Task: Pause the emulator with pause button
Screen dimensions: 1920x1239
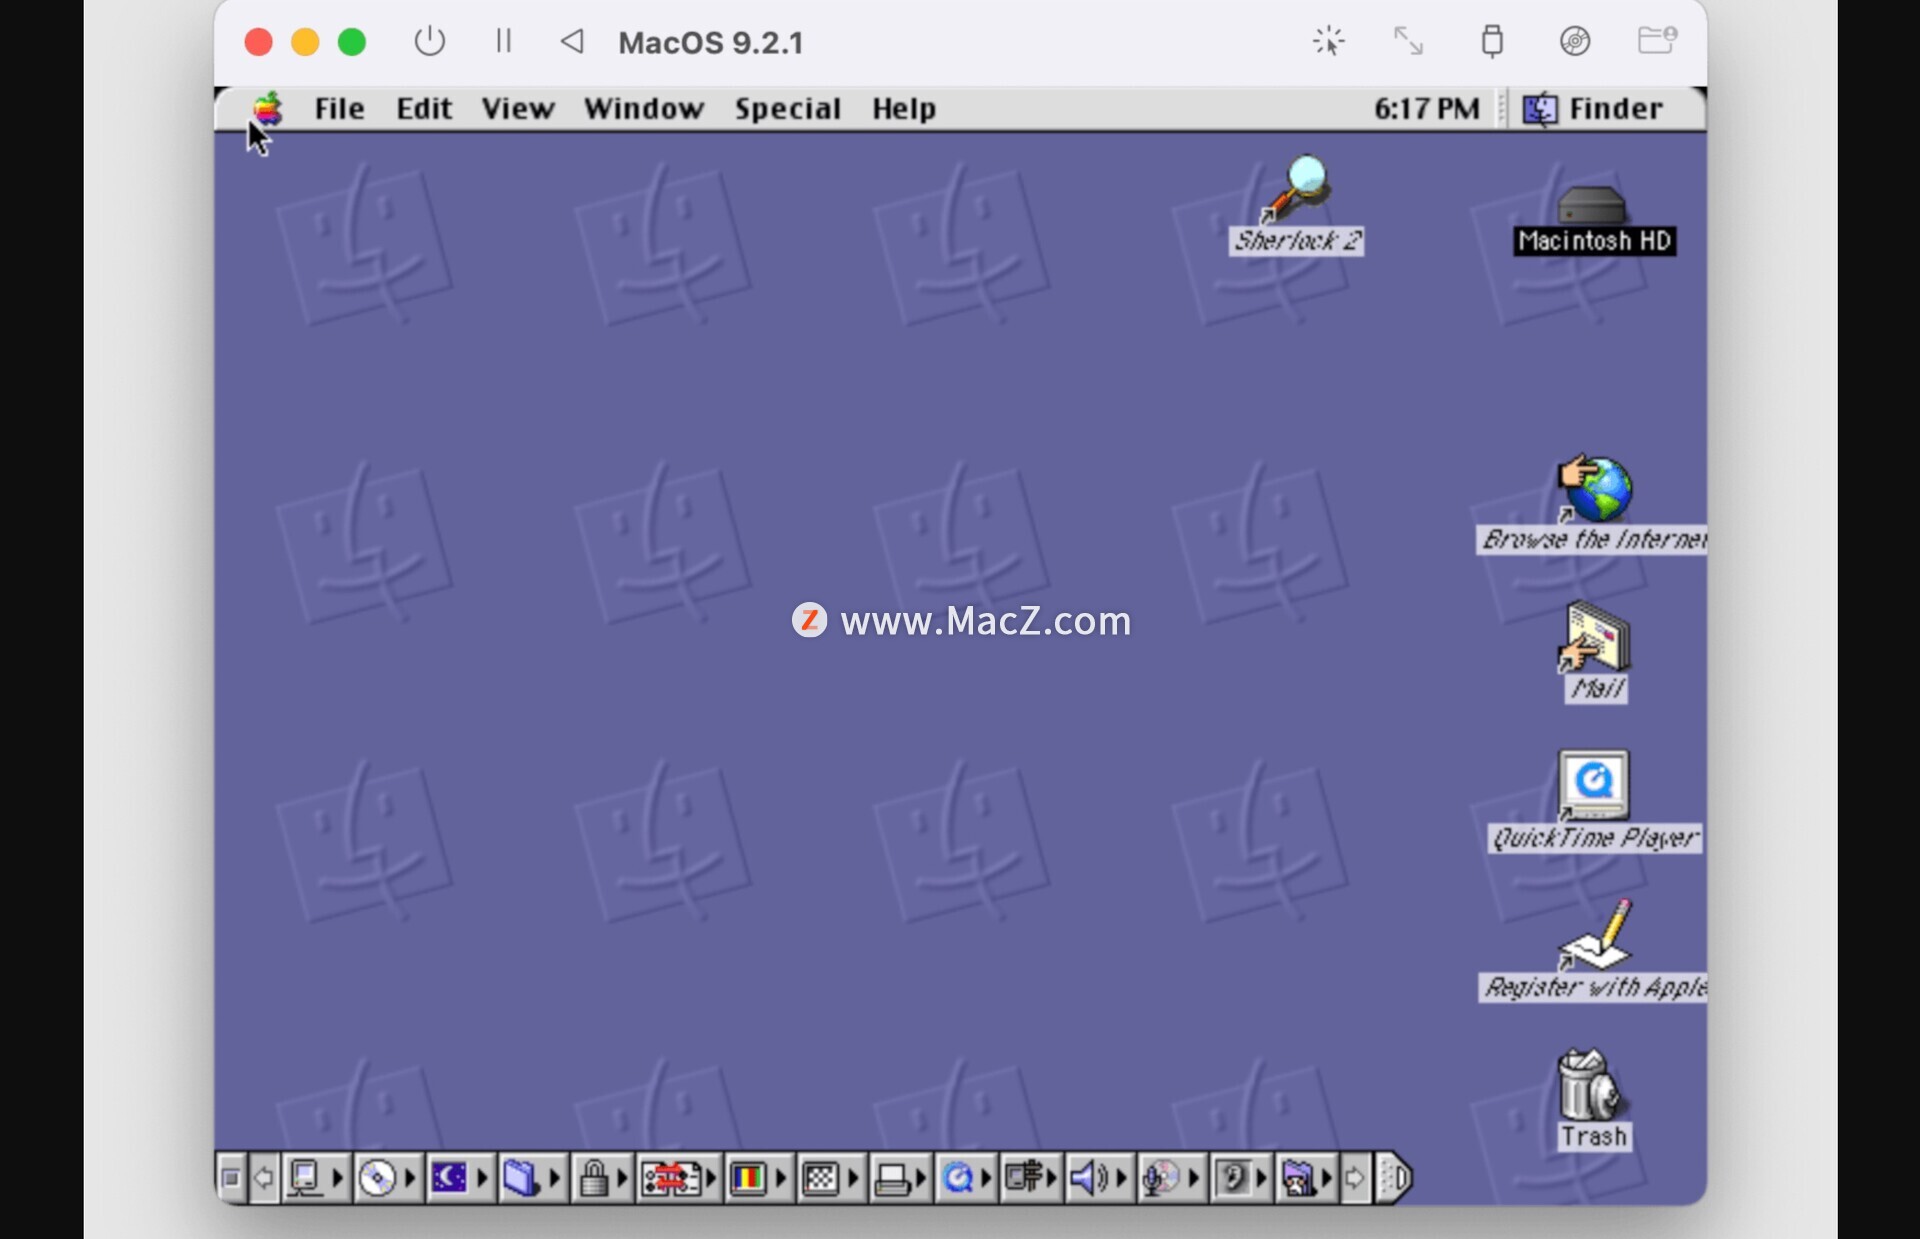Action: [503, 41]
